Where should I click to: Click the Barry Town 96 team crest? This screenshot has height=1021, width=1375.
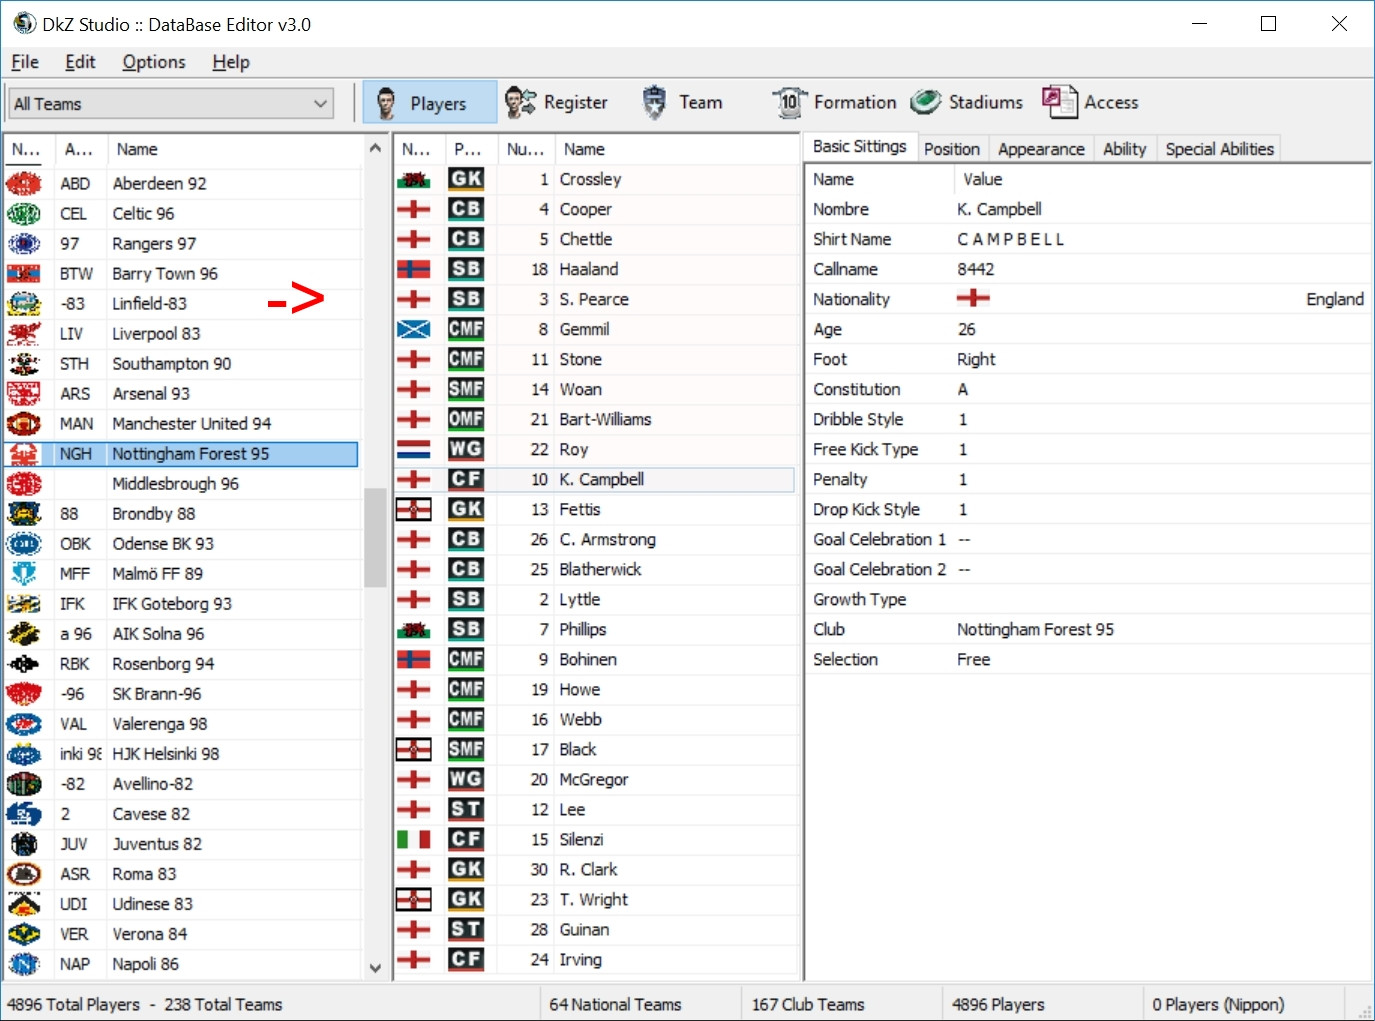[x=24, y=274]
